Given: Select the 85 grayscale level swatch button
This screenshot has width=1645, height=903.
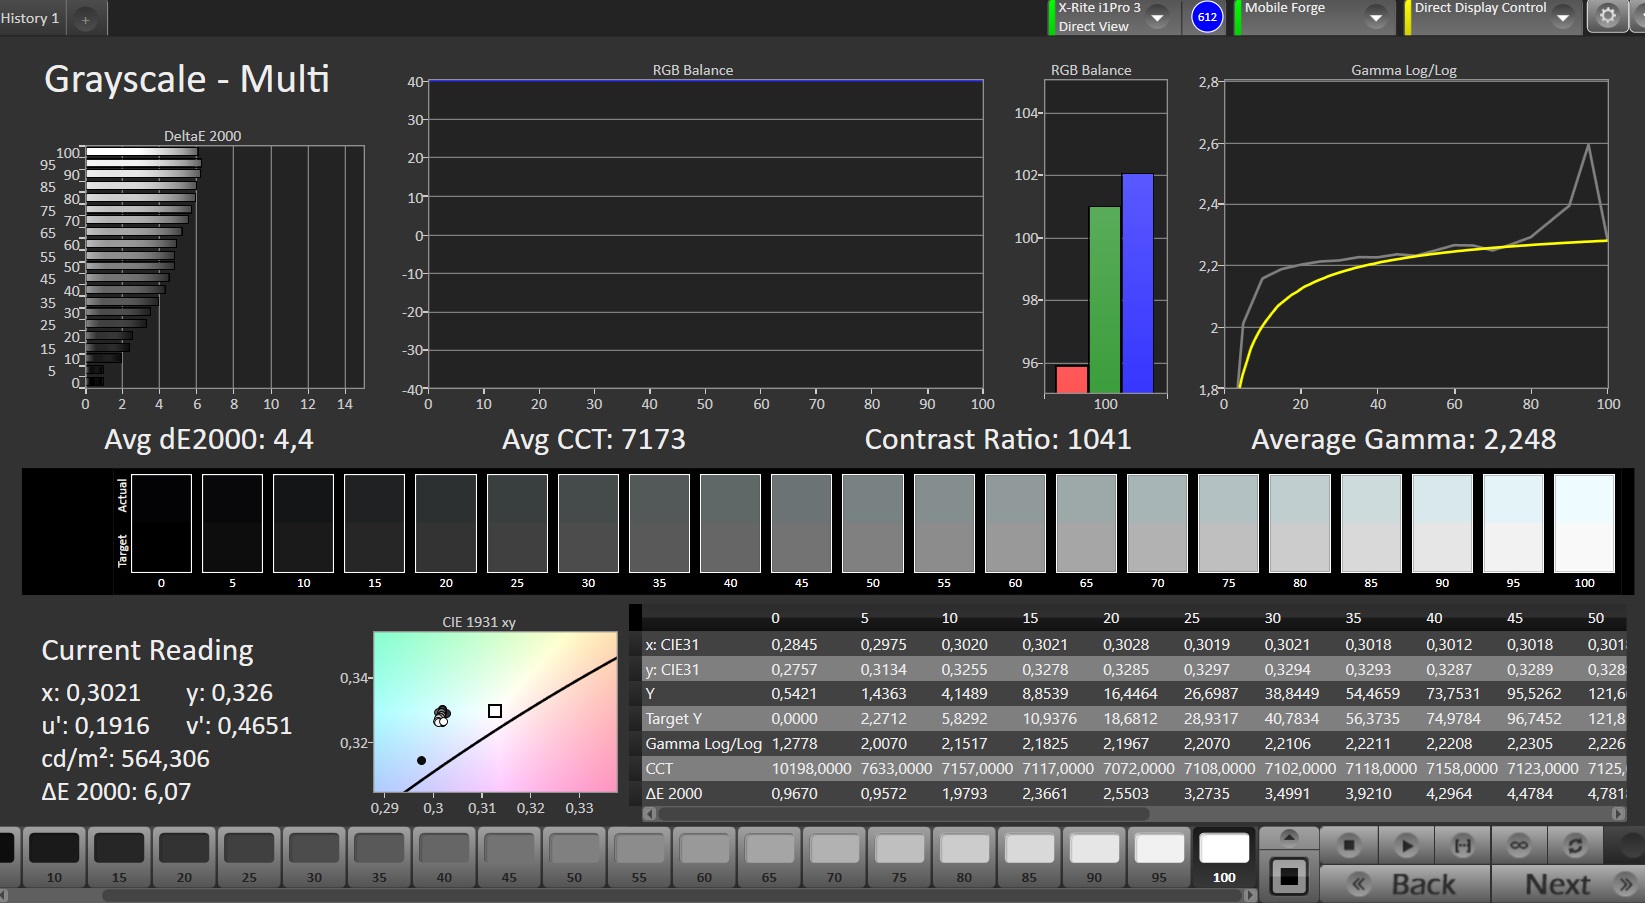Looking at the screenshot, I should click(x=1029, y=858).
